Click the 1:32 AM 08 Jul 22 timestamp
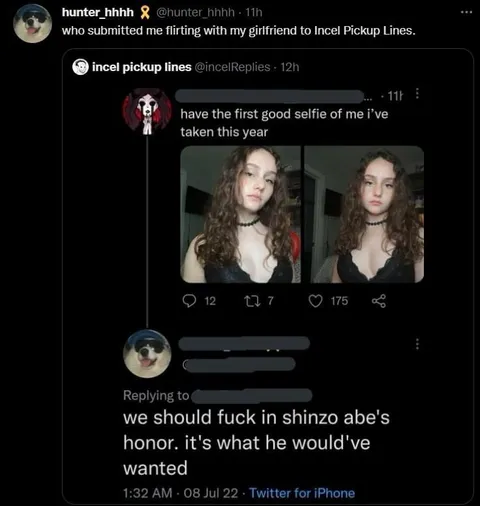The image size is (480, 506). tap(181, 493)
